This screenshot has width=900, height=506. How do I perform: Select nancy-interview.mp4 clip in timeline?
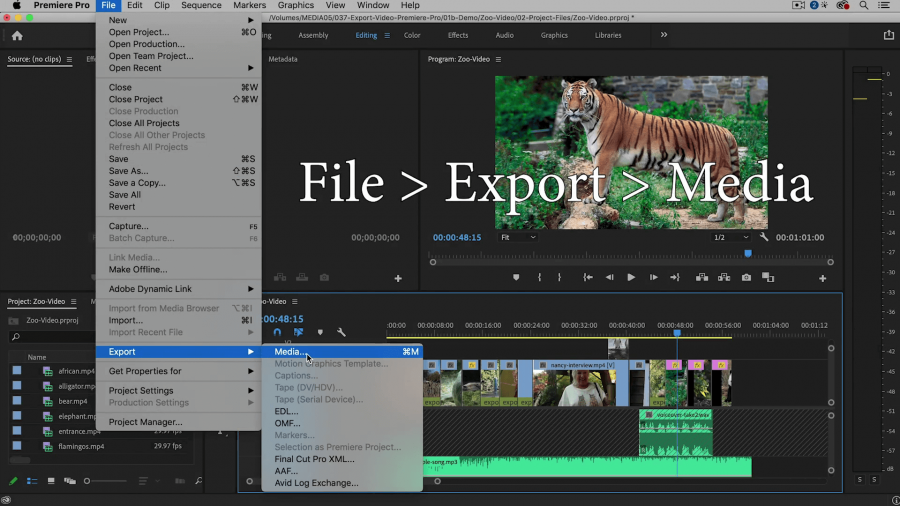tap(580, 383)
